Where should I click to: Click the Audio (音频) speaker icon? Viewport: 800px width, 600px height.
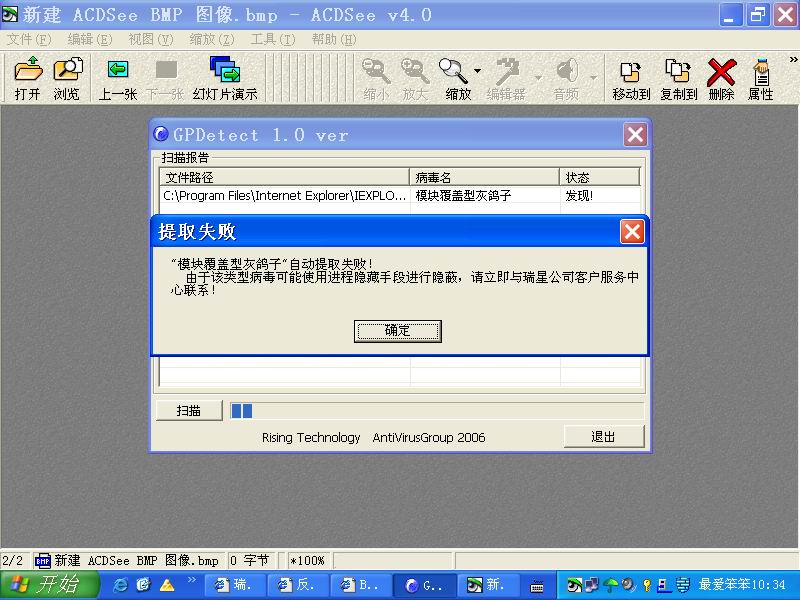point(566,78)
